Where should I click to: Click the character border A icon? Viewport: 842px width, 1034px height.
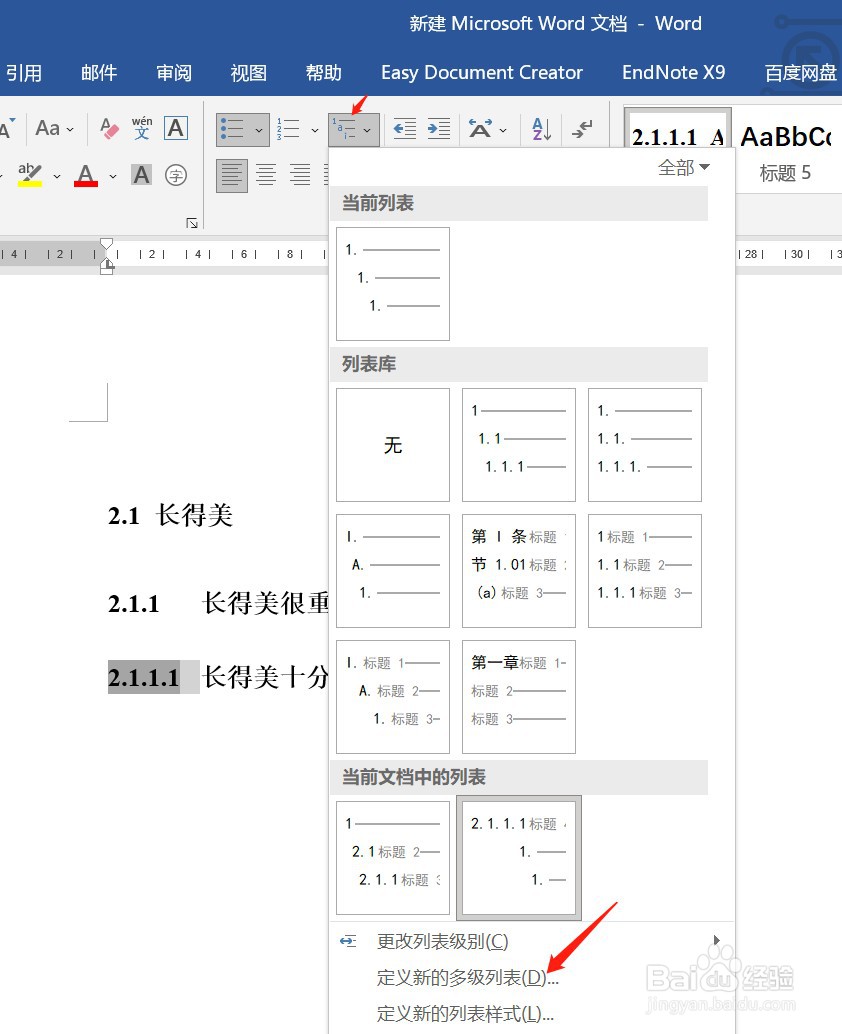176,128
